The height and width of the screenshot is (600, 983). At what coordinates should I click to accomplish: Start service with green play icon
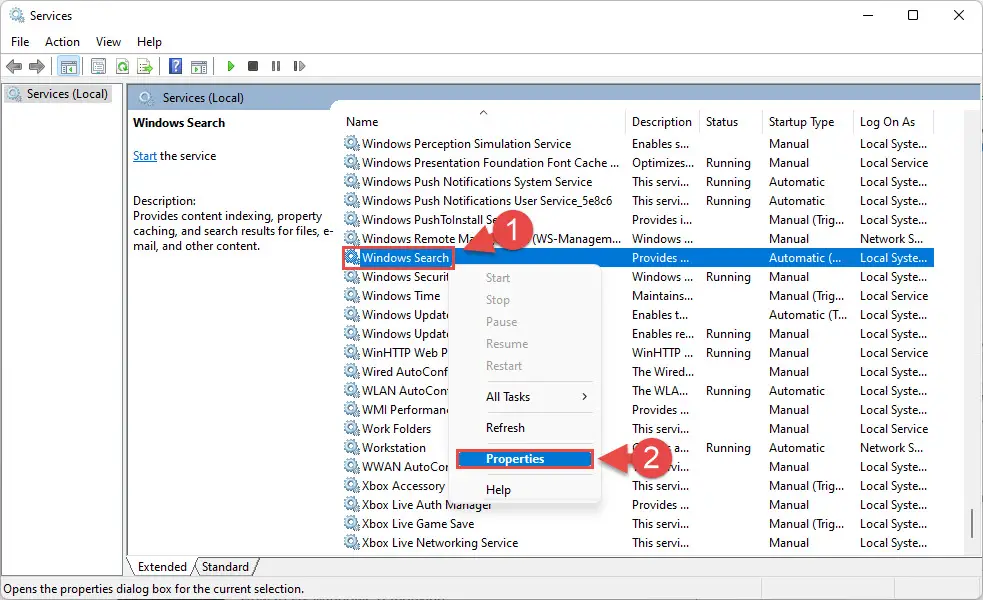pos(231,66)
